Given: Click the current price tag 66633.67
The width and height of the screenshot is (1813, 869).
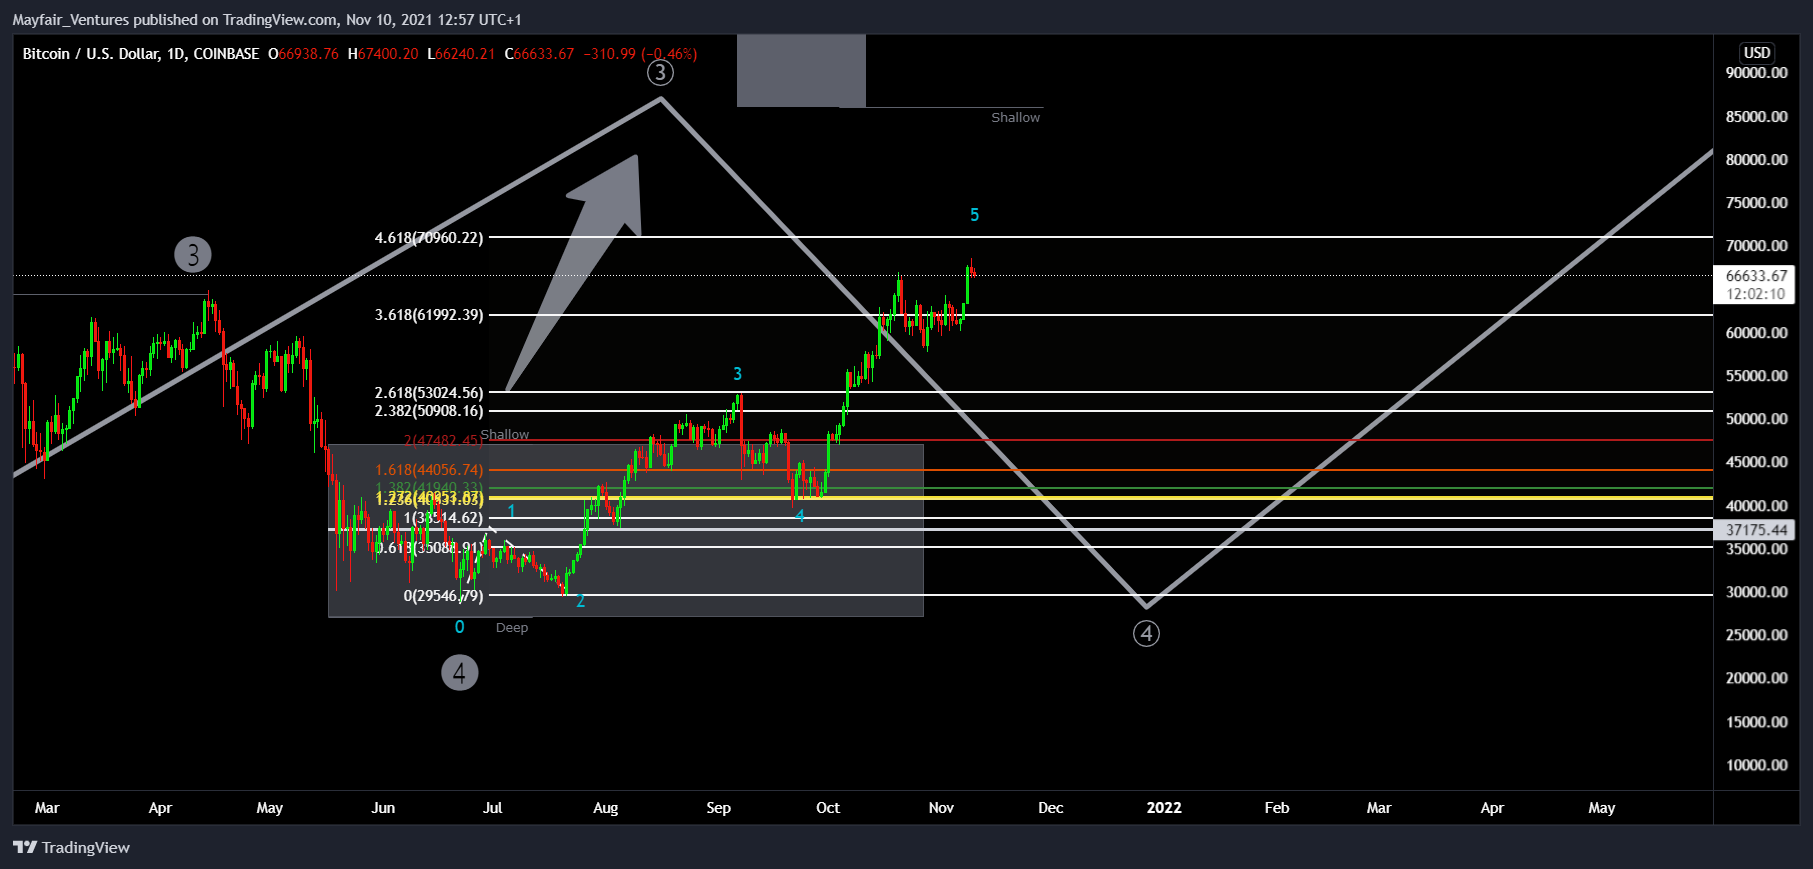Looking at the screenshot, I should point(1756,276).
